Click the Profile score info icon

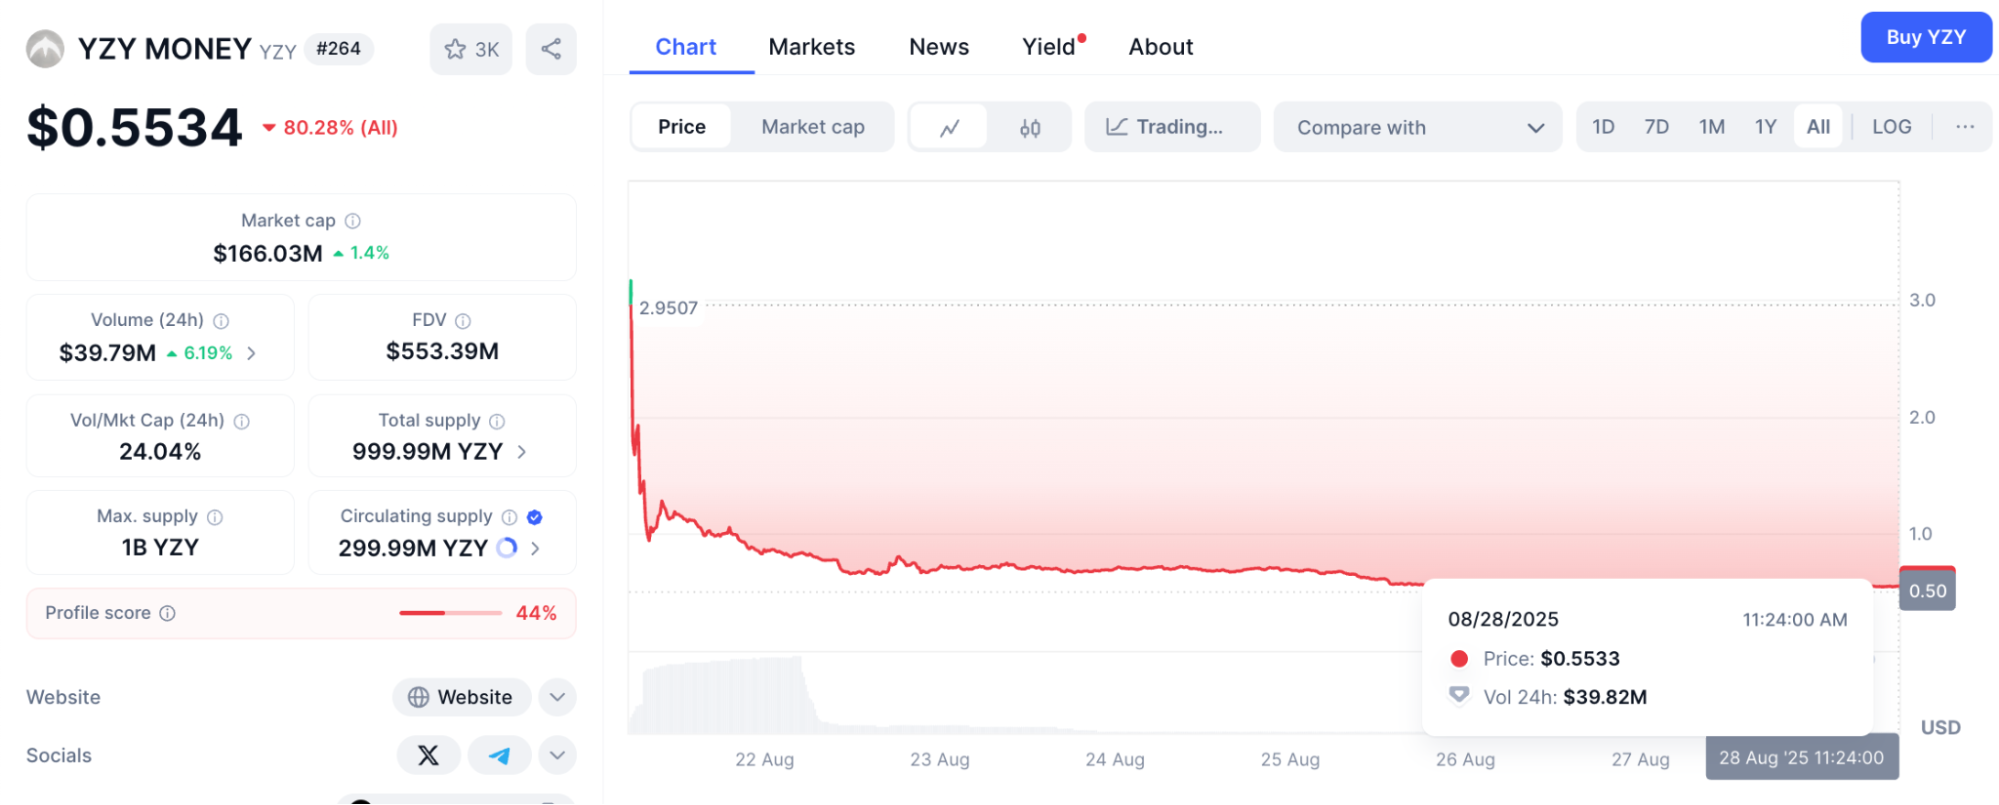168,613
